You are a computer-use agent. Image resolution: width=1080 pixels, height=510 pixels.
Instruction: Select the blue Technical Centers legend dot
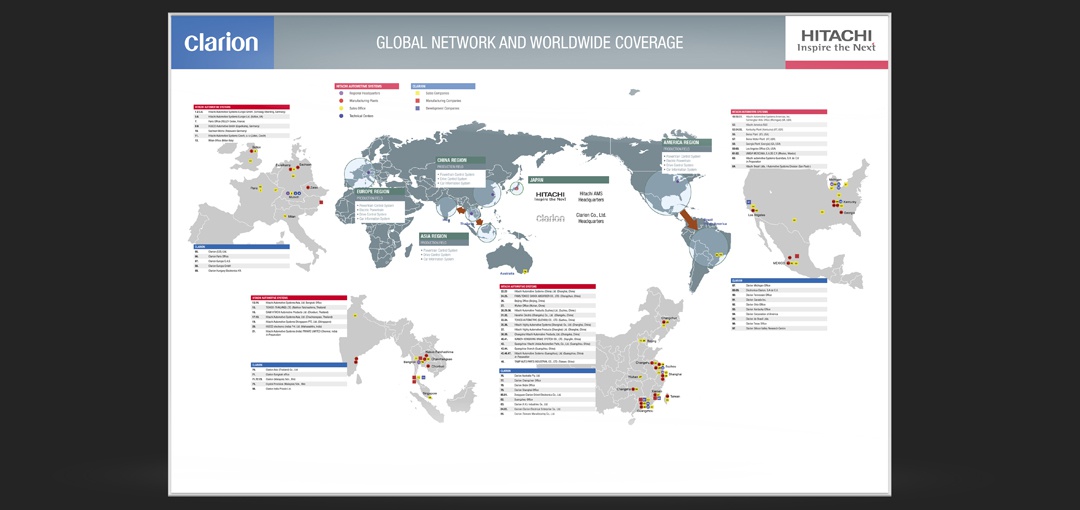341,116
